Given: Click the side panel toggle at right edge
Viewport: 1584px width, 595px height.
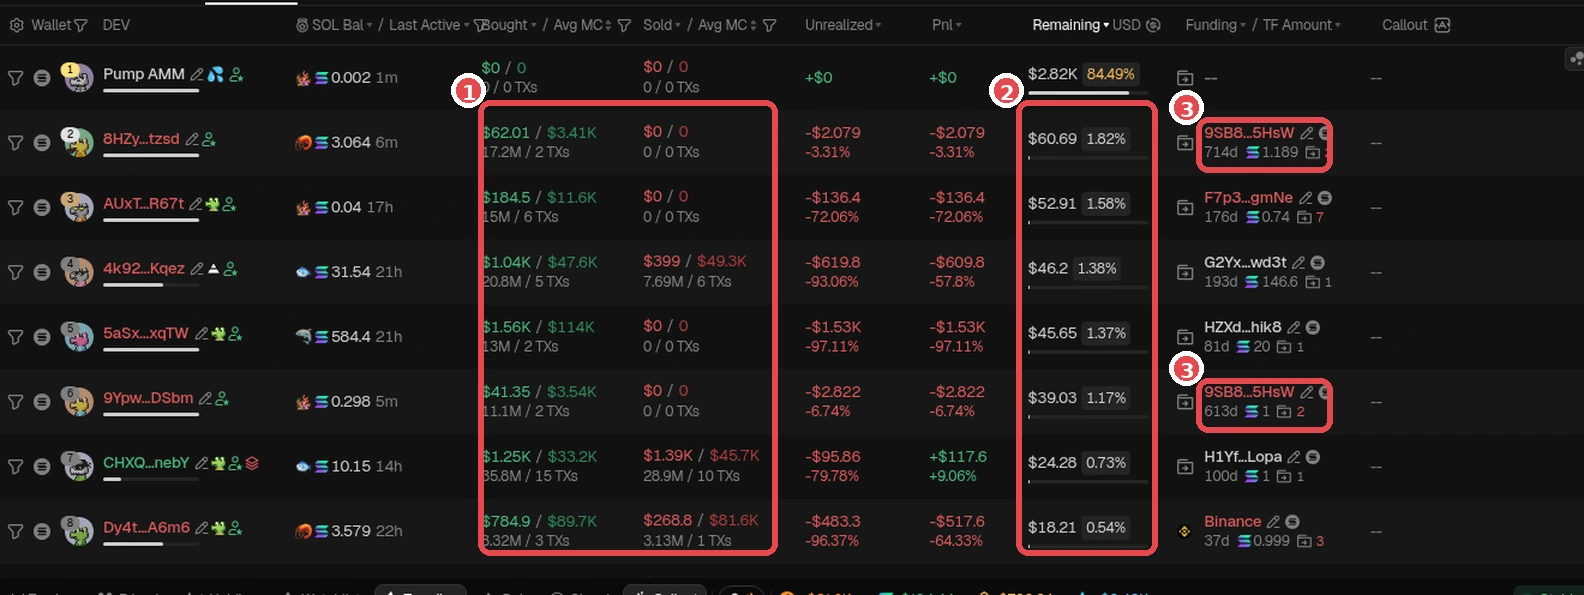Looking at the screenshot, I should (1575, 59).
